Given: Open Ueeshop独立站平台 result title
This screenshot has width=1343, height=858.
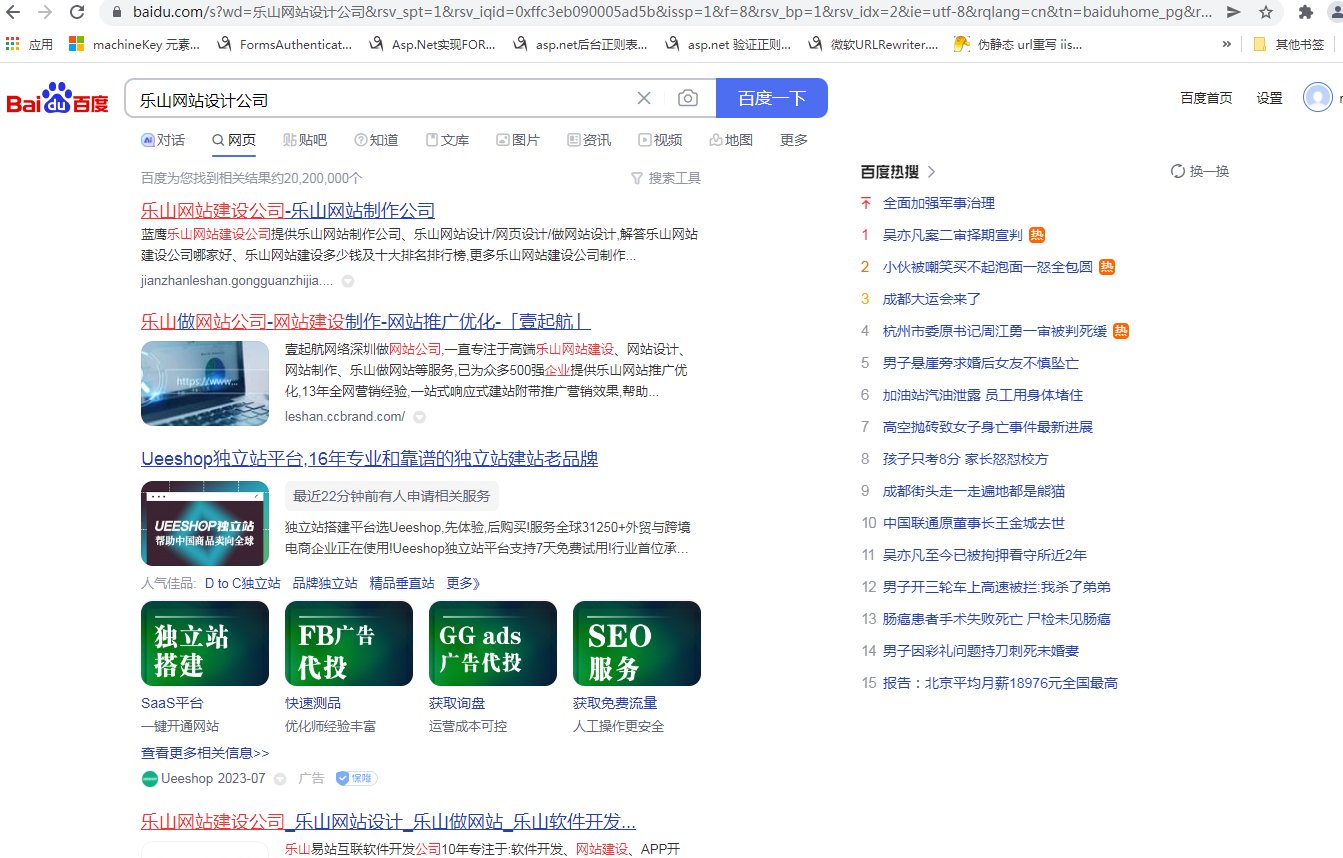Looking at the screenshot, I should (x=370, y=458).
